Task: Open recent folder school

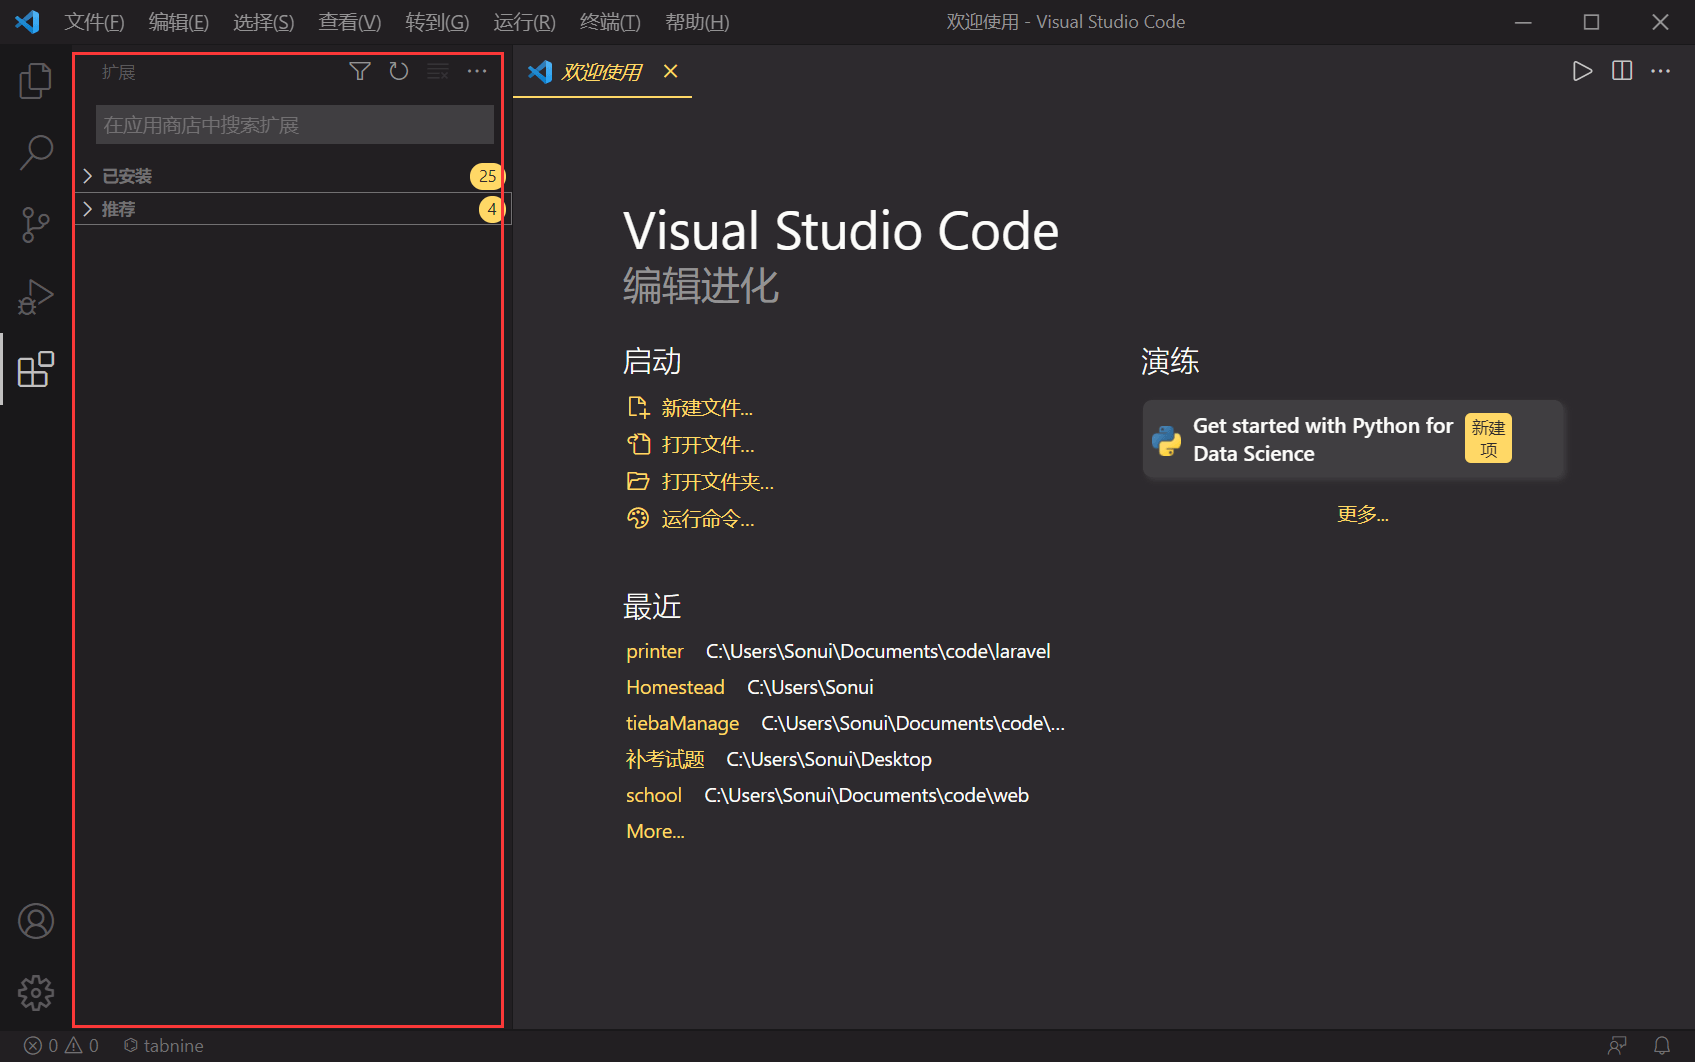Action: (x=654, y=795)
